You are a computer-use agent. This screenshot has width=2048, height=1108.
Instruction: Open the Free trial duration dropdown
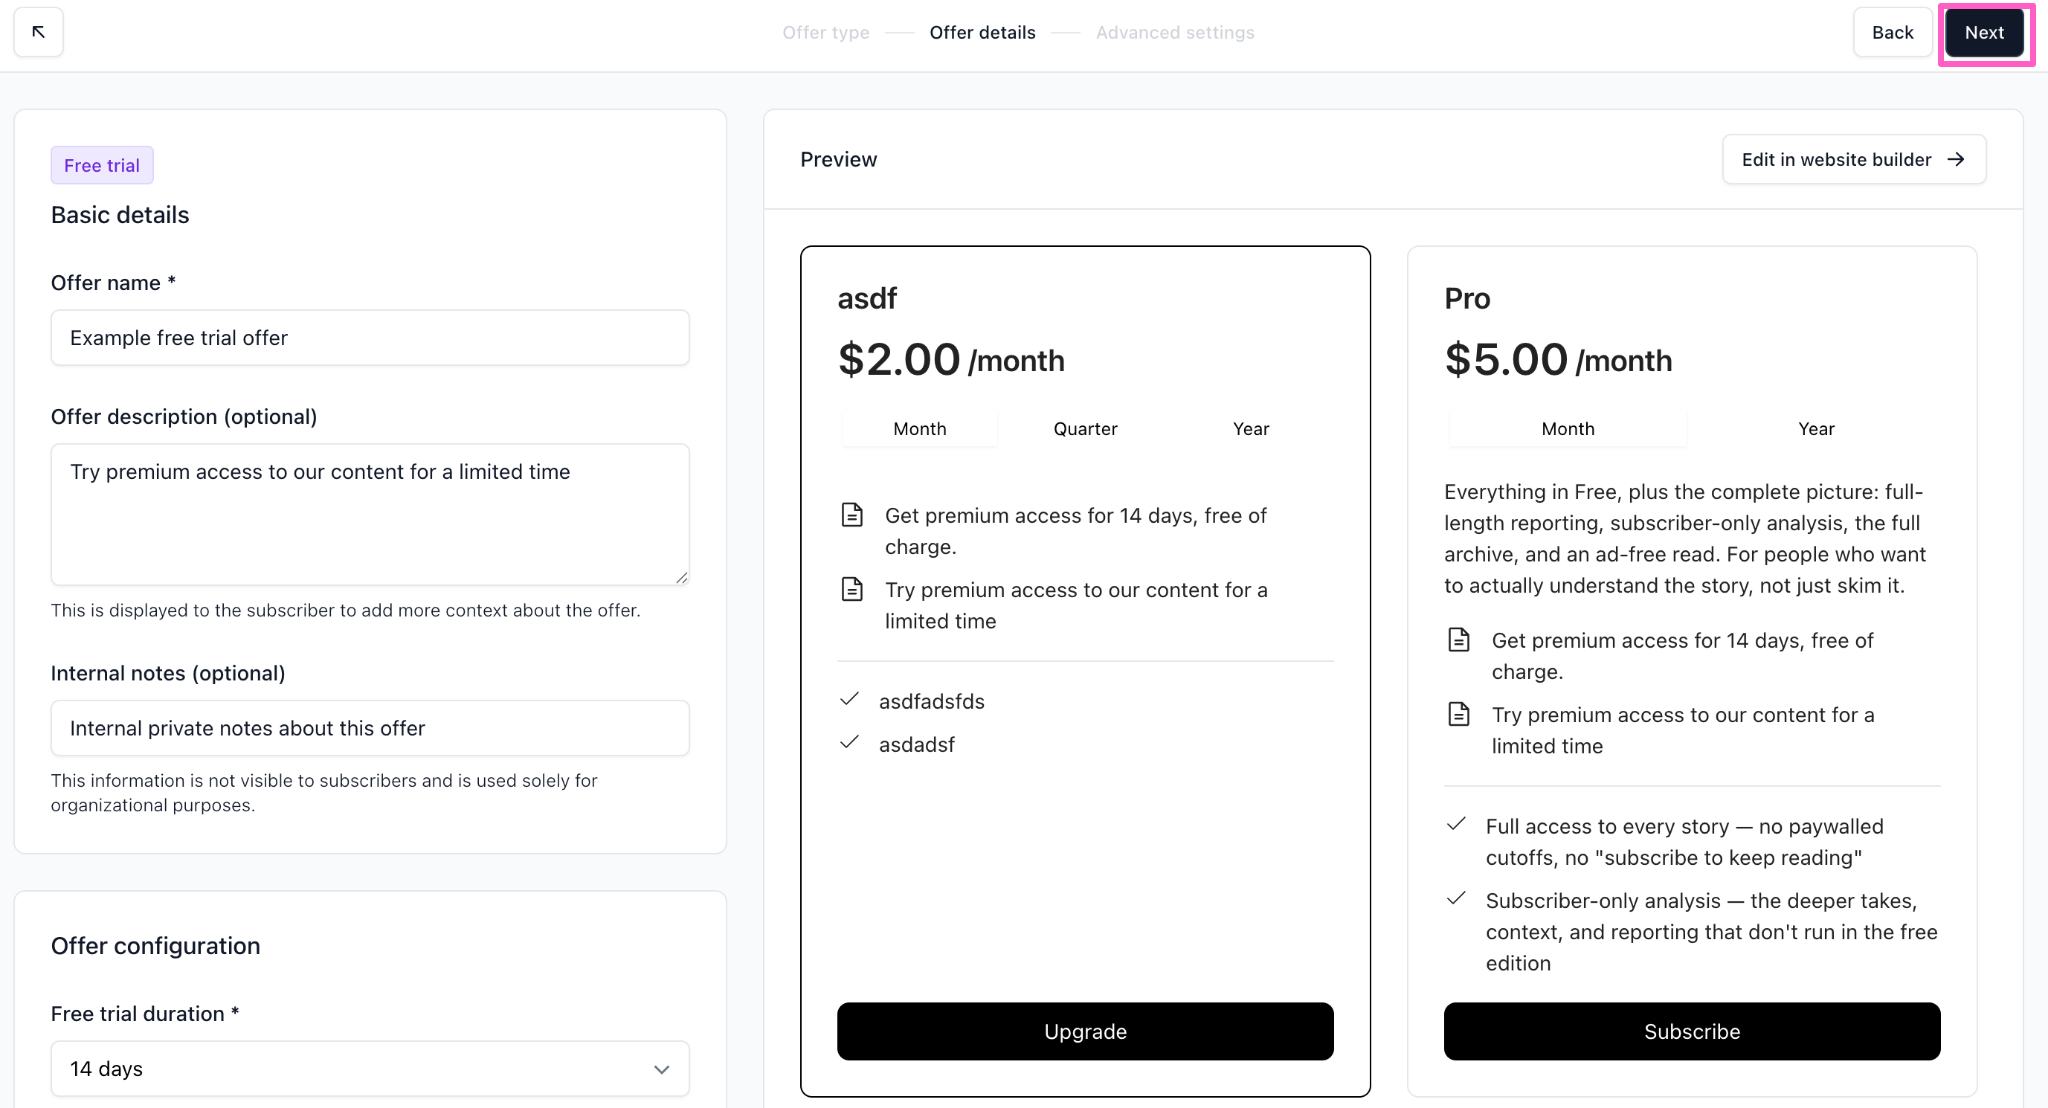[x=370, y=1069]
